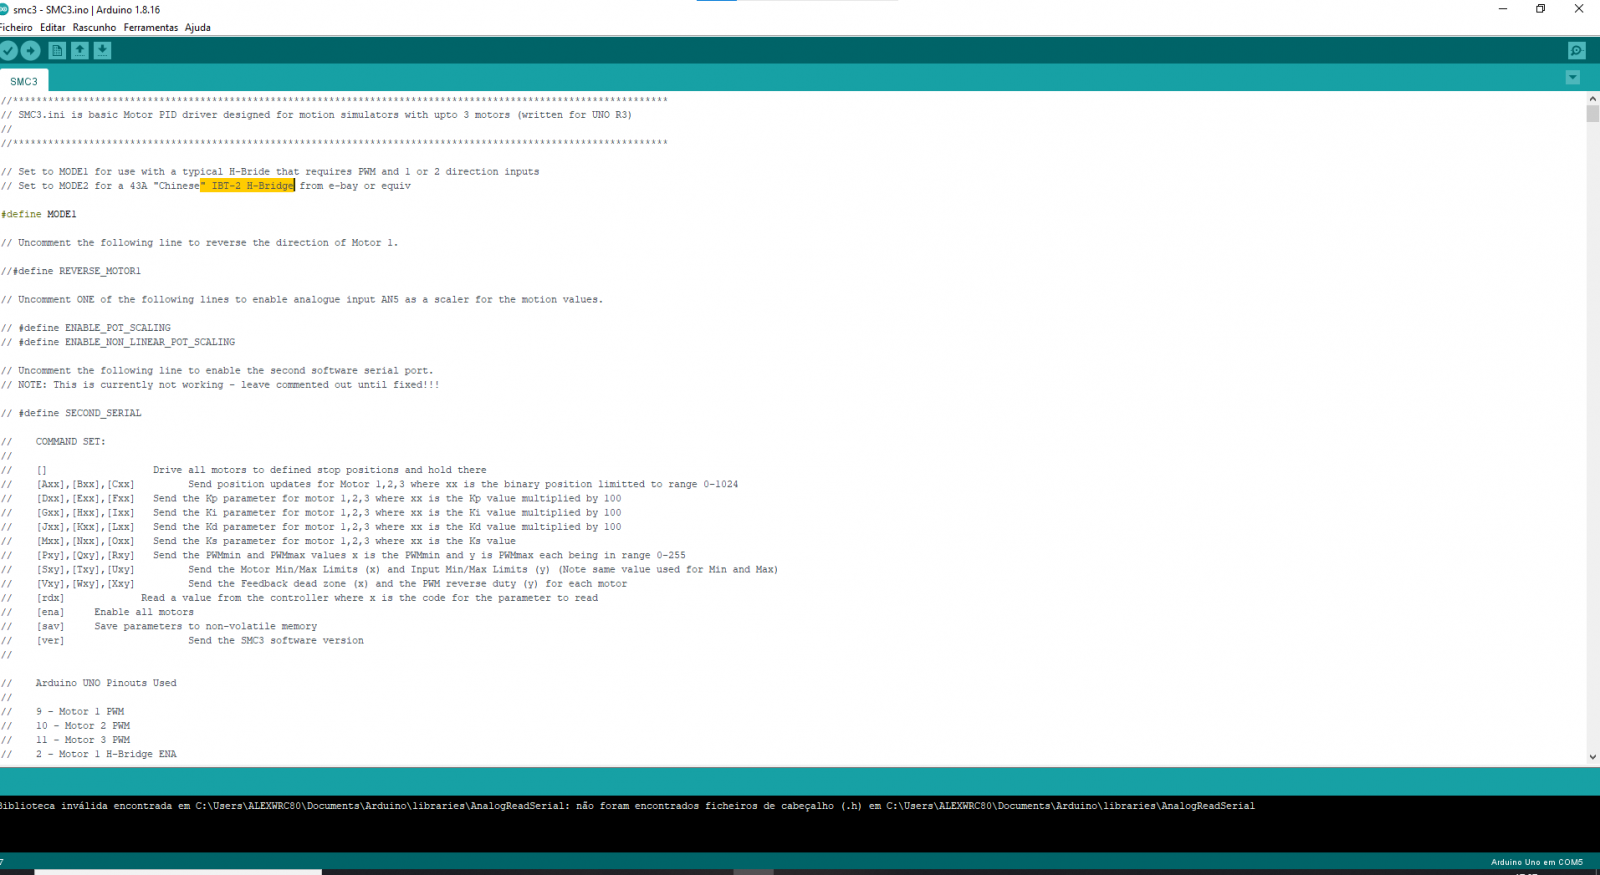This screenshot has width=1600, height=875.
Task: Click the "[Mxx],[Nxx],[Oxx]" Ks parameter line
Action: click(x=258, y=541)
